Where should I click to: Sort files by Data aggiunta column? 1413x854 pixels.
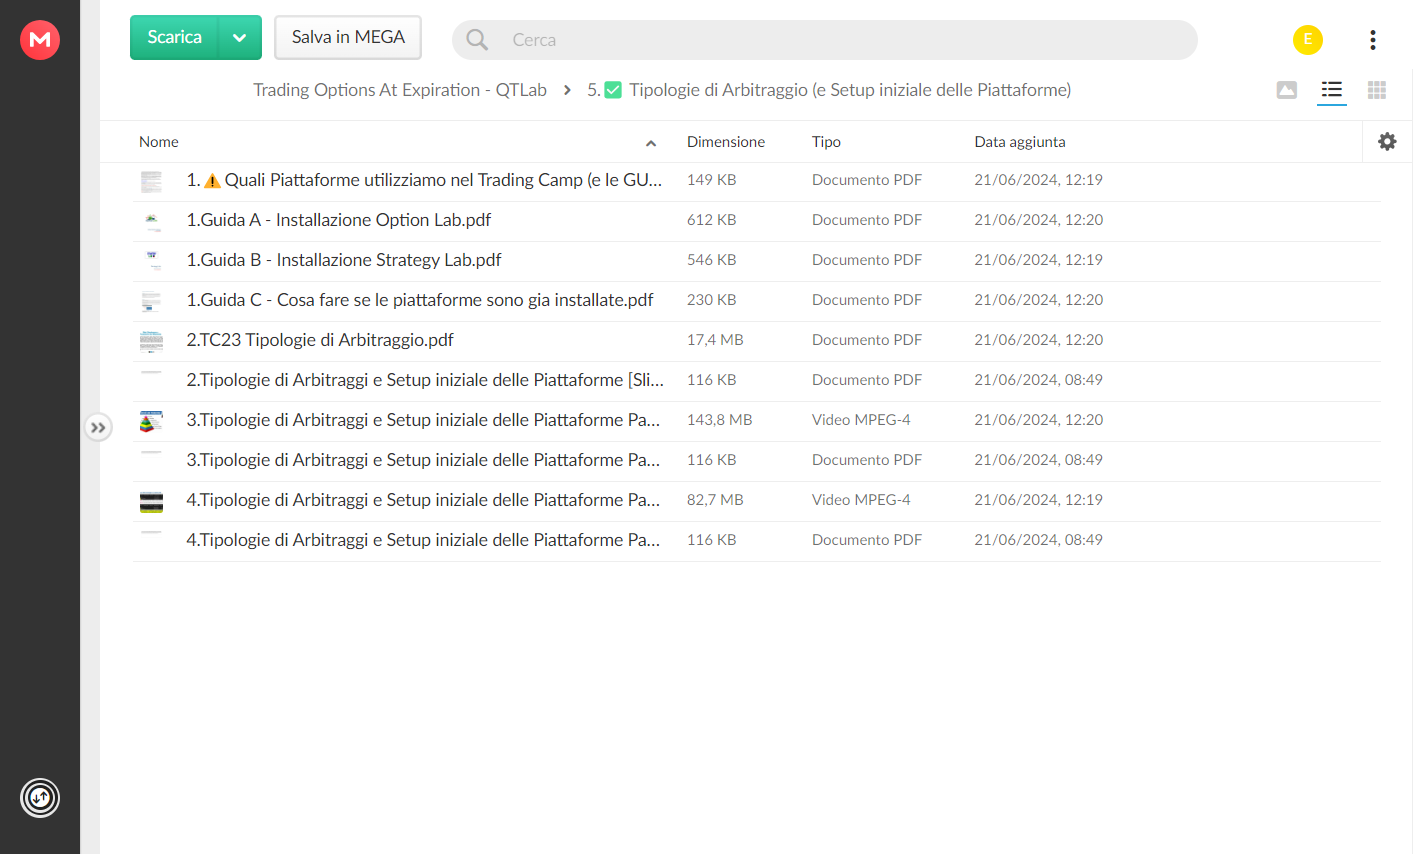(1020, 142)
